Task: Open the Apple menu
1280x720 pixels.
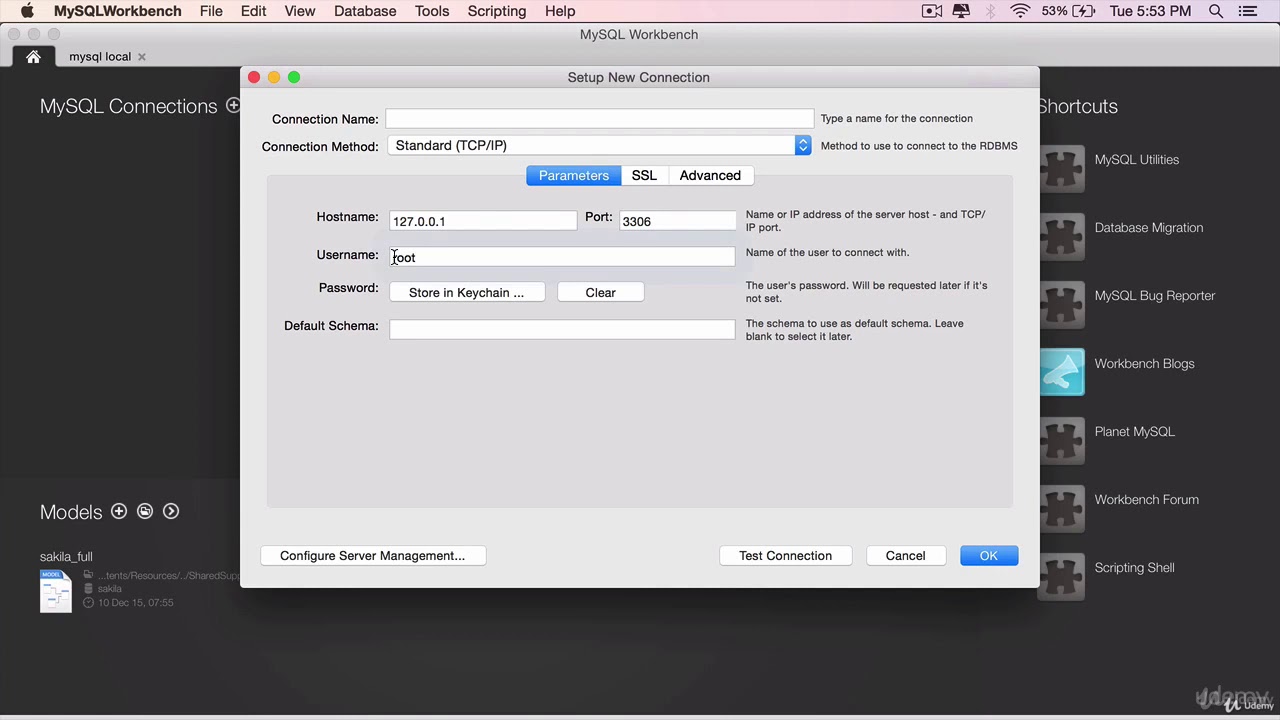Action: coord(27,11)
